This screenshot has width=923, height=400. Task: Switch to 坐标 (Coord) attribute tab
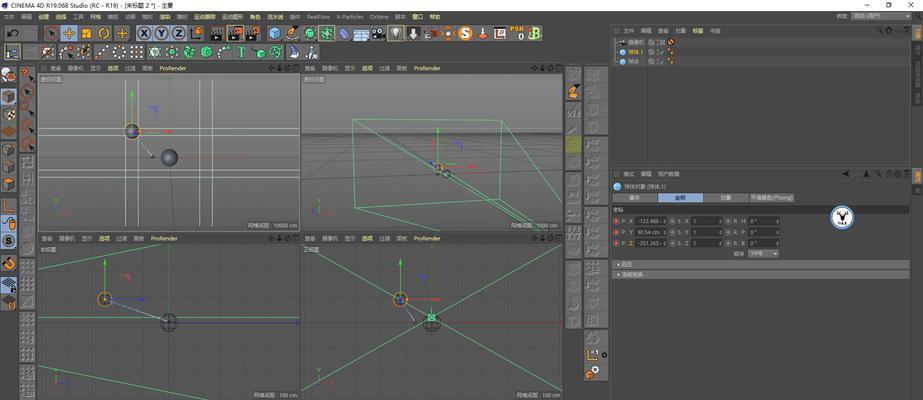680,198
